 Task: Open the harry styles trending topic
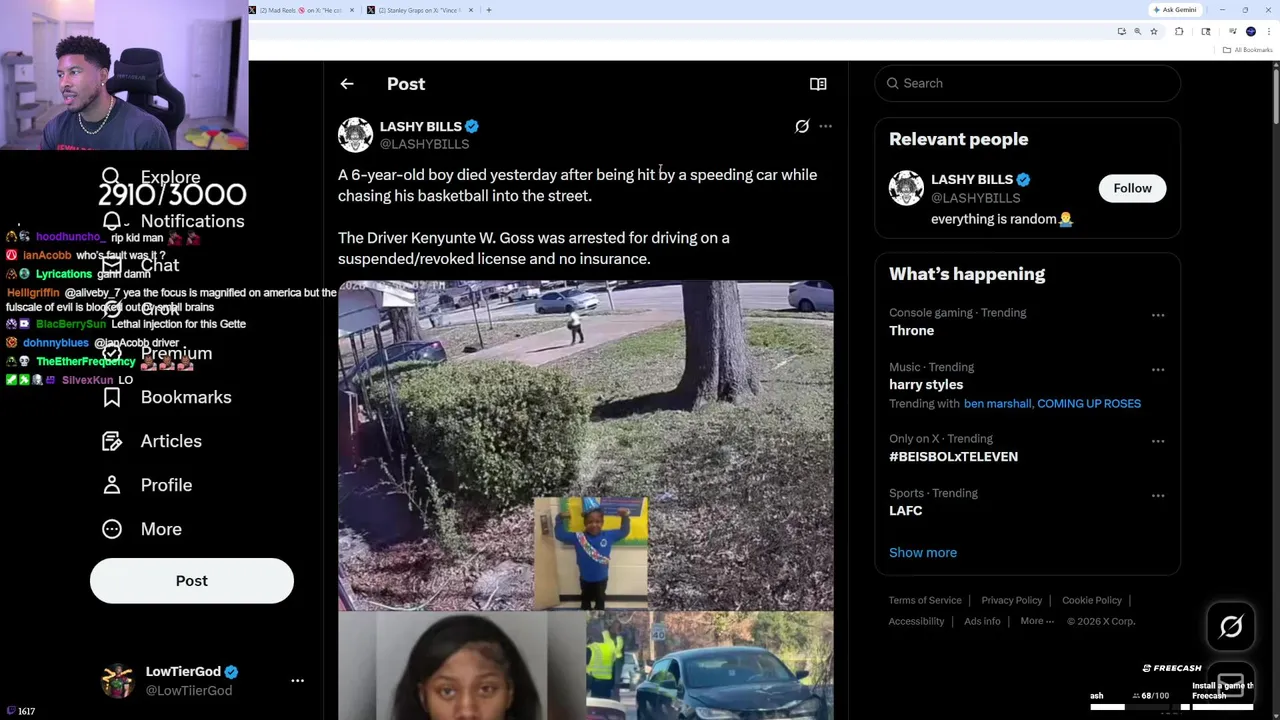(x=926, y=384)
